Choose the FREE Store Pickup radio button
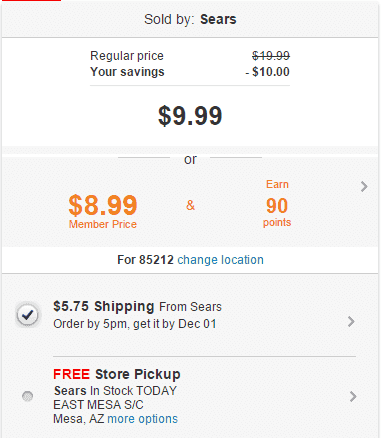 click(27, 396)
